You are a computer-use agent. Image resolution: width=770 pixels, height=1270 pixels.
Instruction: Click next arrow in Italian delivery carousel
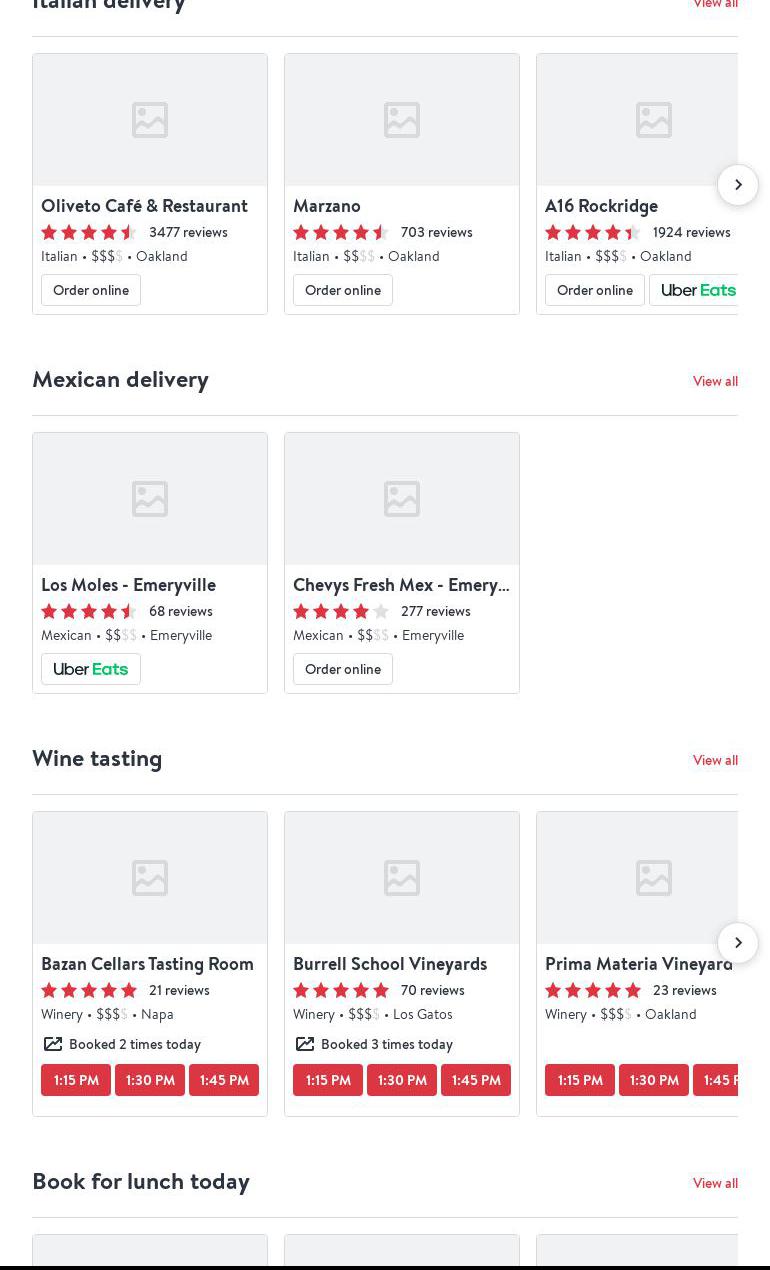coord(738,185)
